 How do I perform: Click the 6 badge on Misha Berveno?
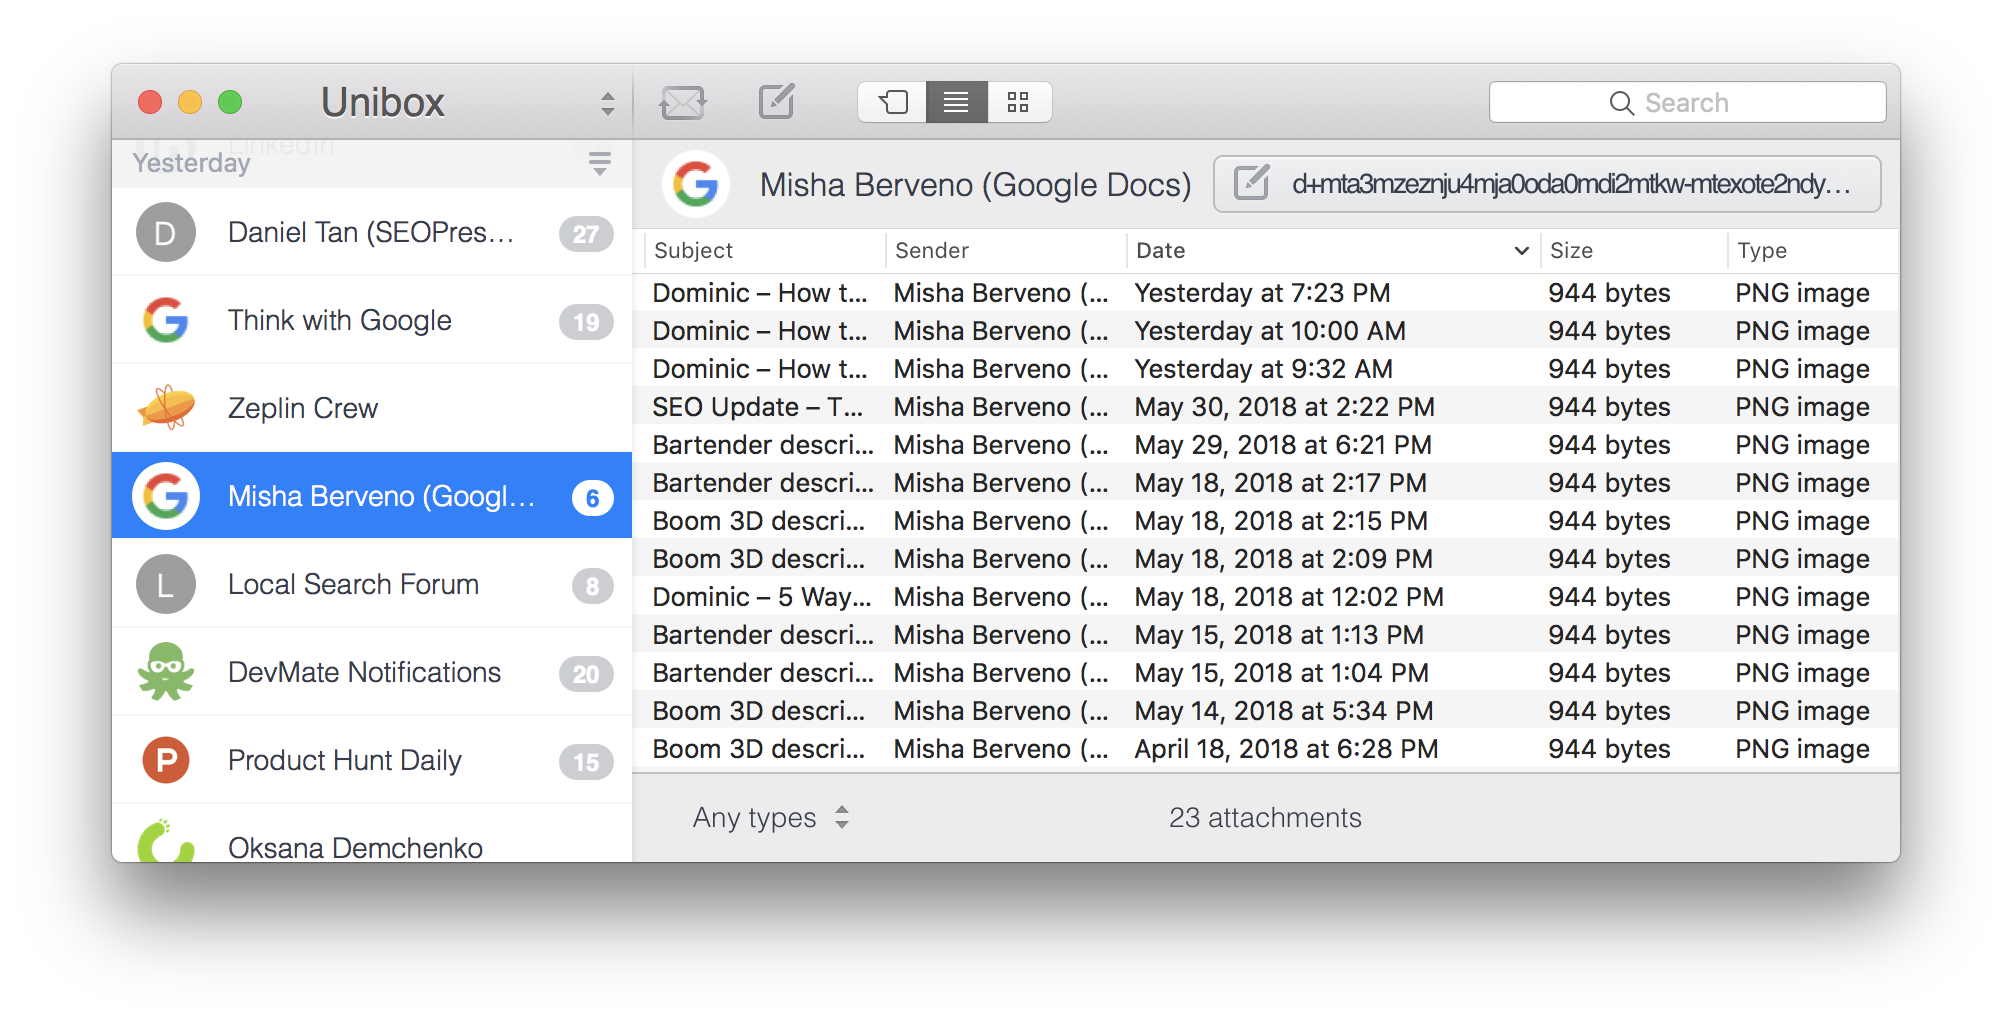592,498
